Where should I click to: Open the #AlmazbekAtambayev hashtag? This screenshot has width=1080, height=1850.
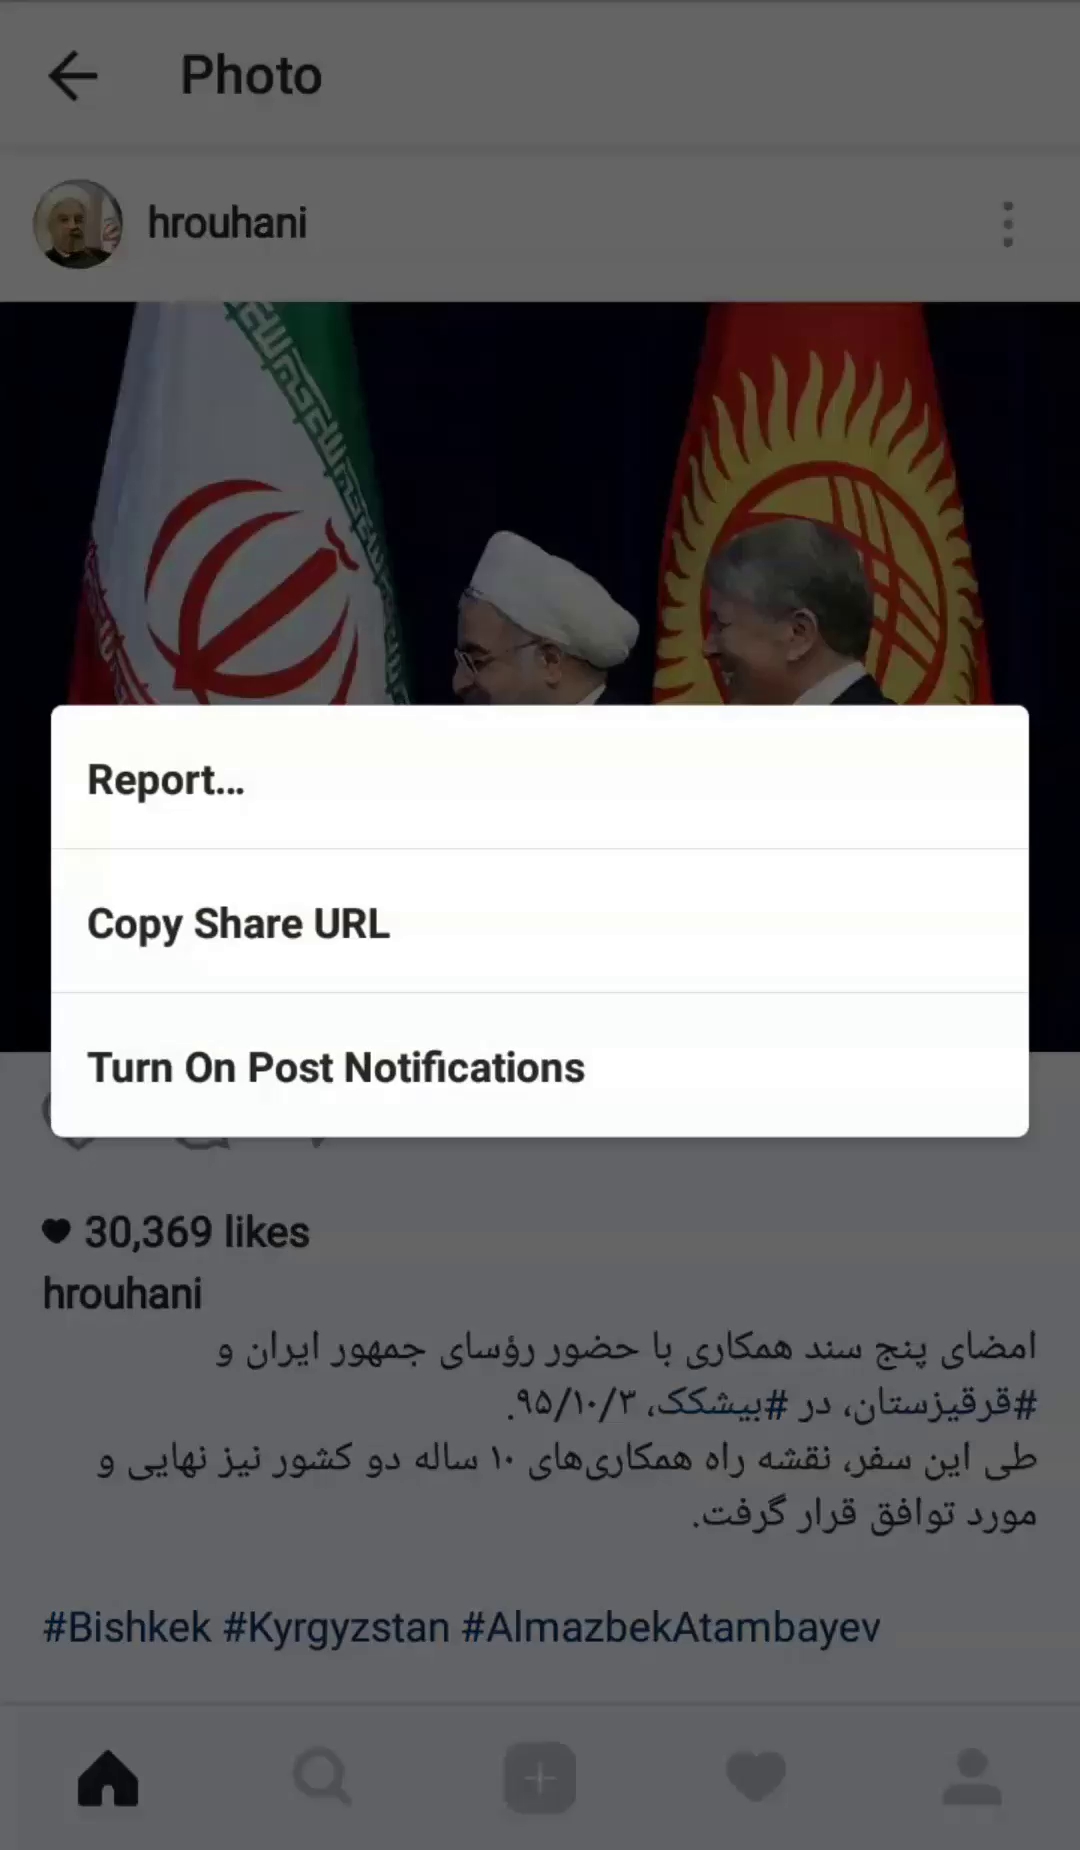point(671,1627)
